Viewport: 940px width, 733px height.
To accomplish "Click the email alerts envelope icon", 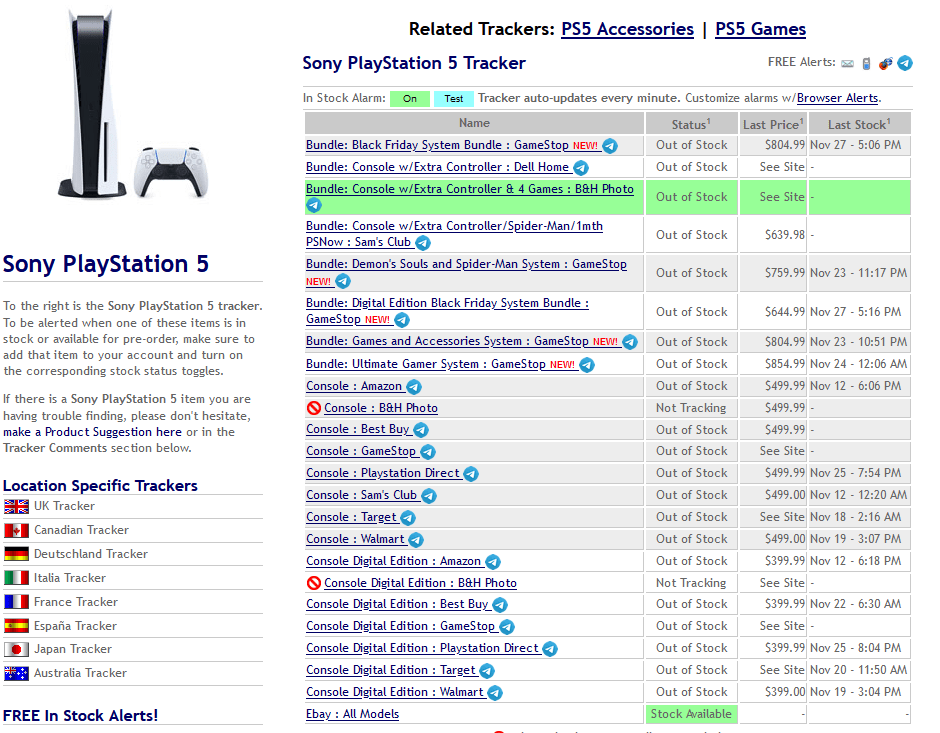I will coord(848,63).
